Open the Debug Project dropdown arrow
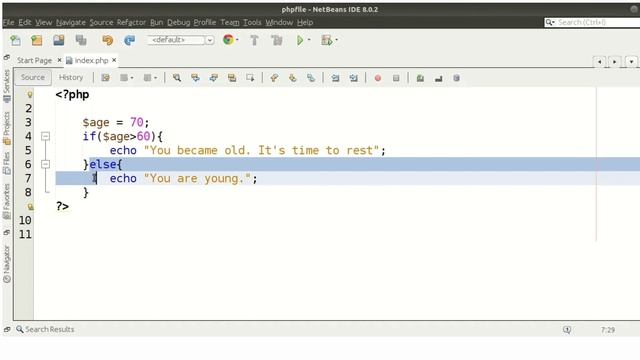This screenshot has height=360, width=640. pyautogui.click(x=336, y=40)
